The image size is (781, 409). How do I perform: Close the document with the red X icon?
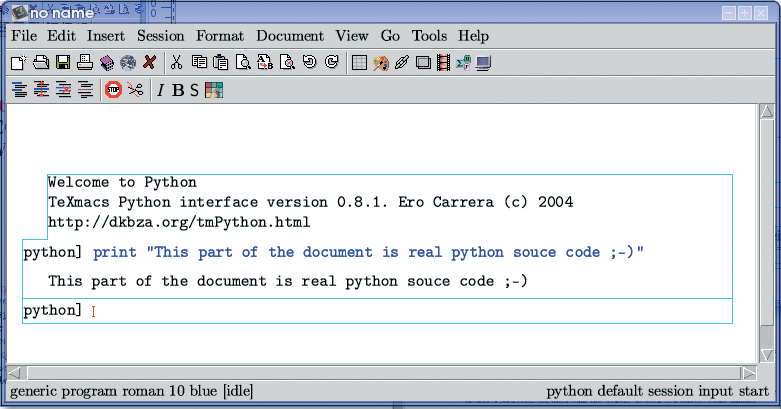pyautogui.click(x=149, y=63)
